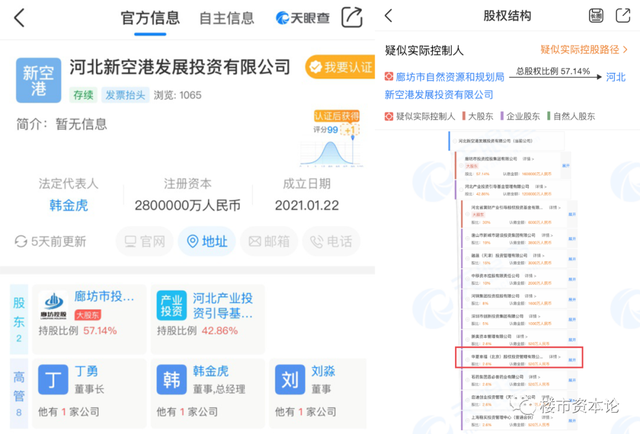Tap the 5天前更新 refresh icon
This screenshot has width=640, height=434.
tap(21, 241)
